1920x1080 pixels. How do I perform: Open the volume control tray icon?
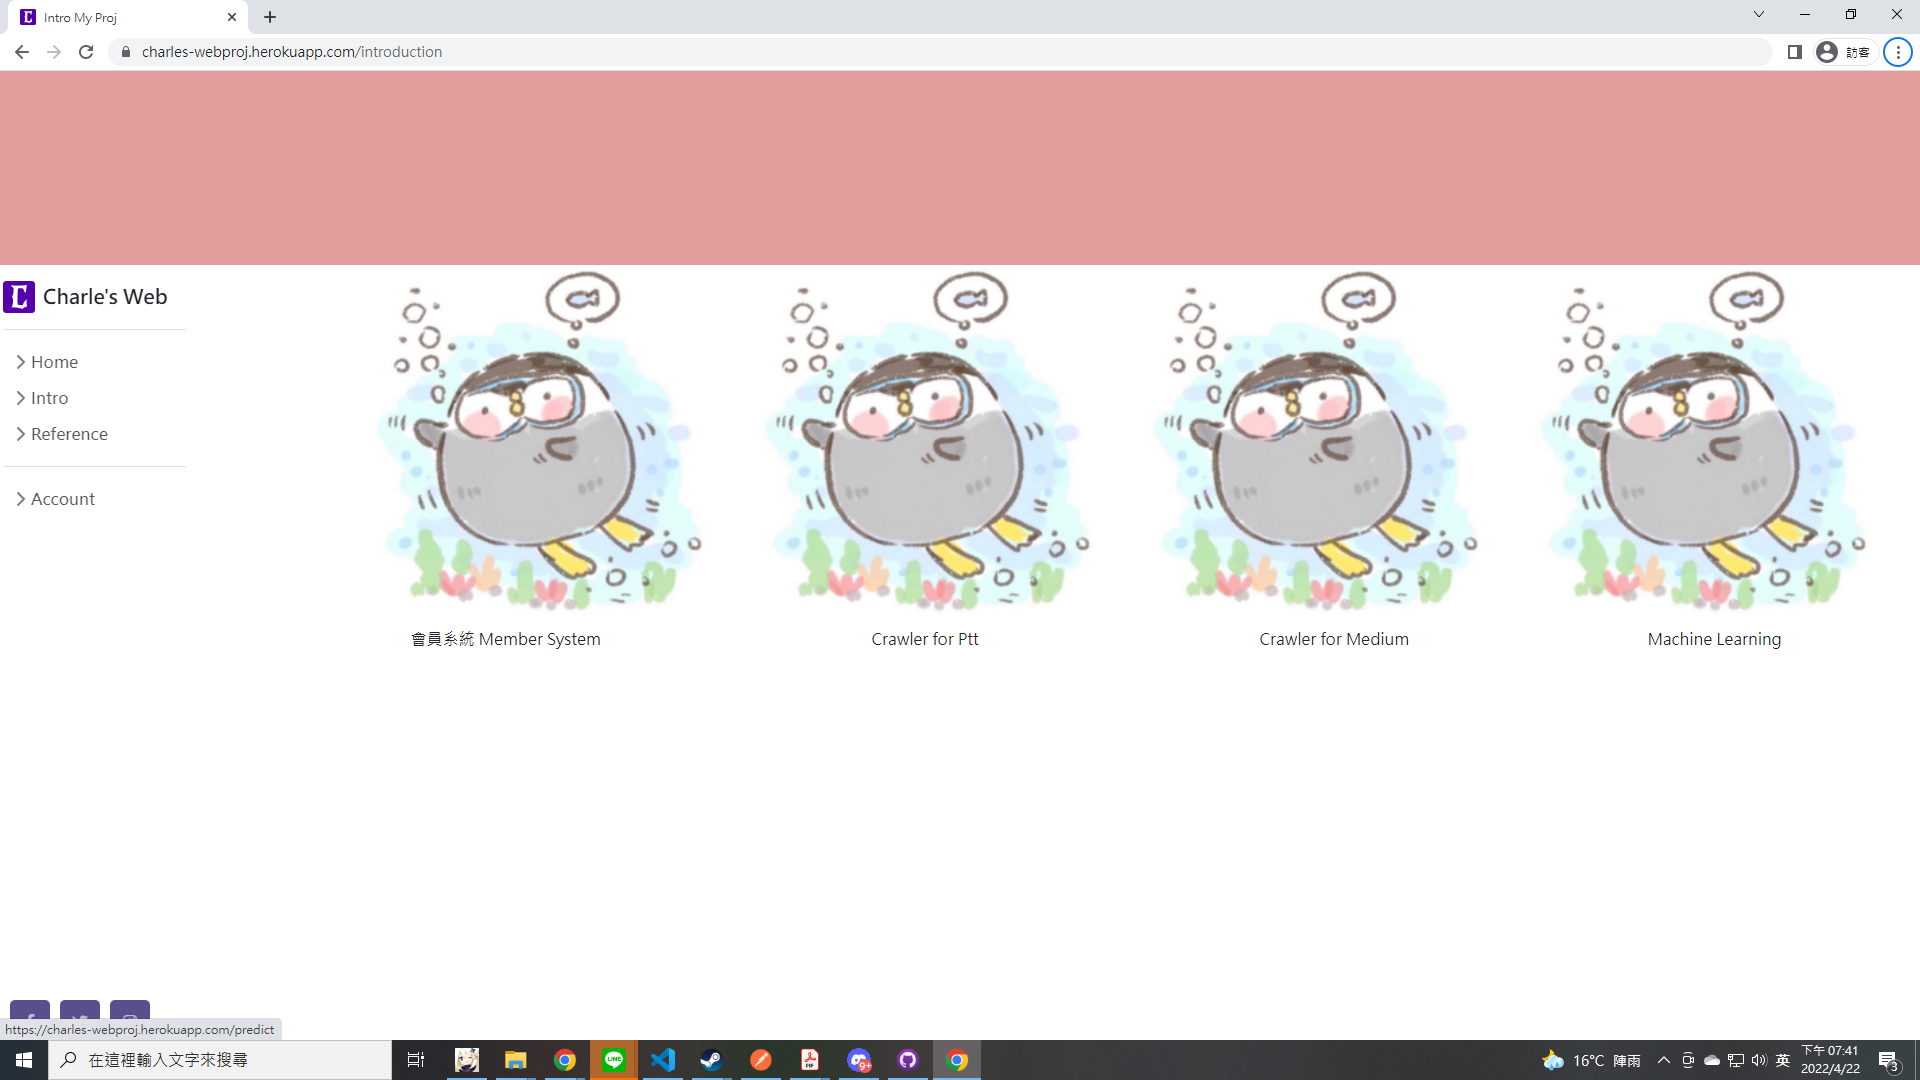pyautogui.click(x=1759, y=1060)
